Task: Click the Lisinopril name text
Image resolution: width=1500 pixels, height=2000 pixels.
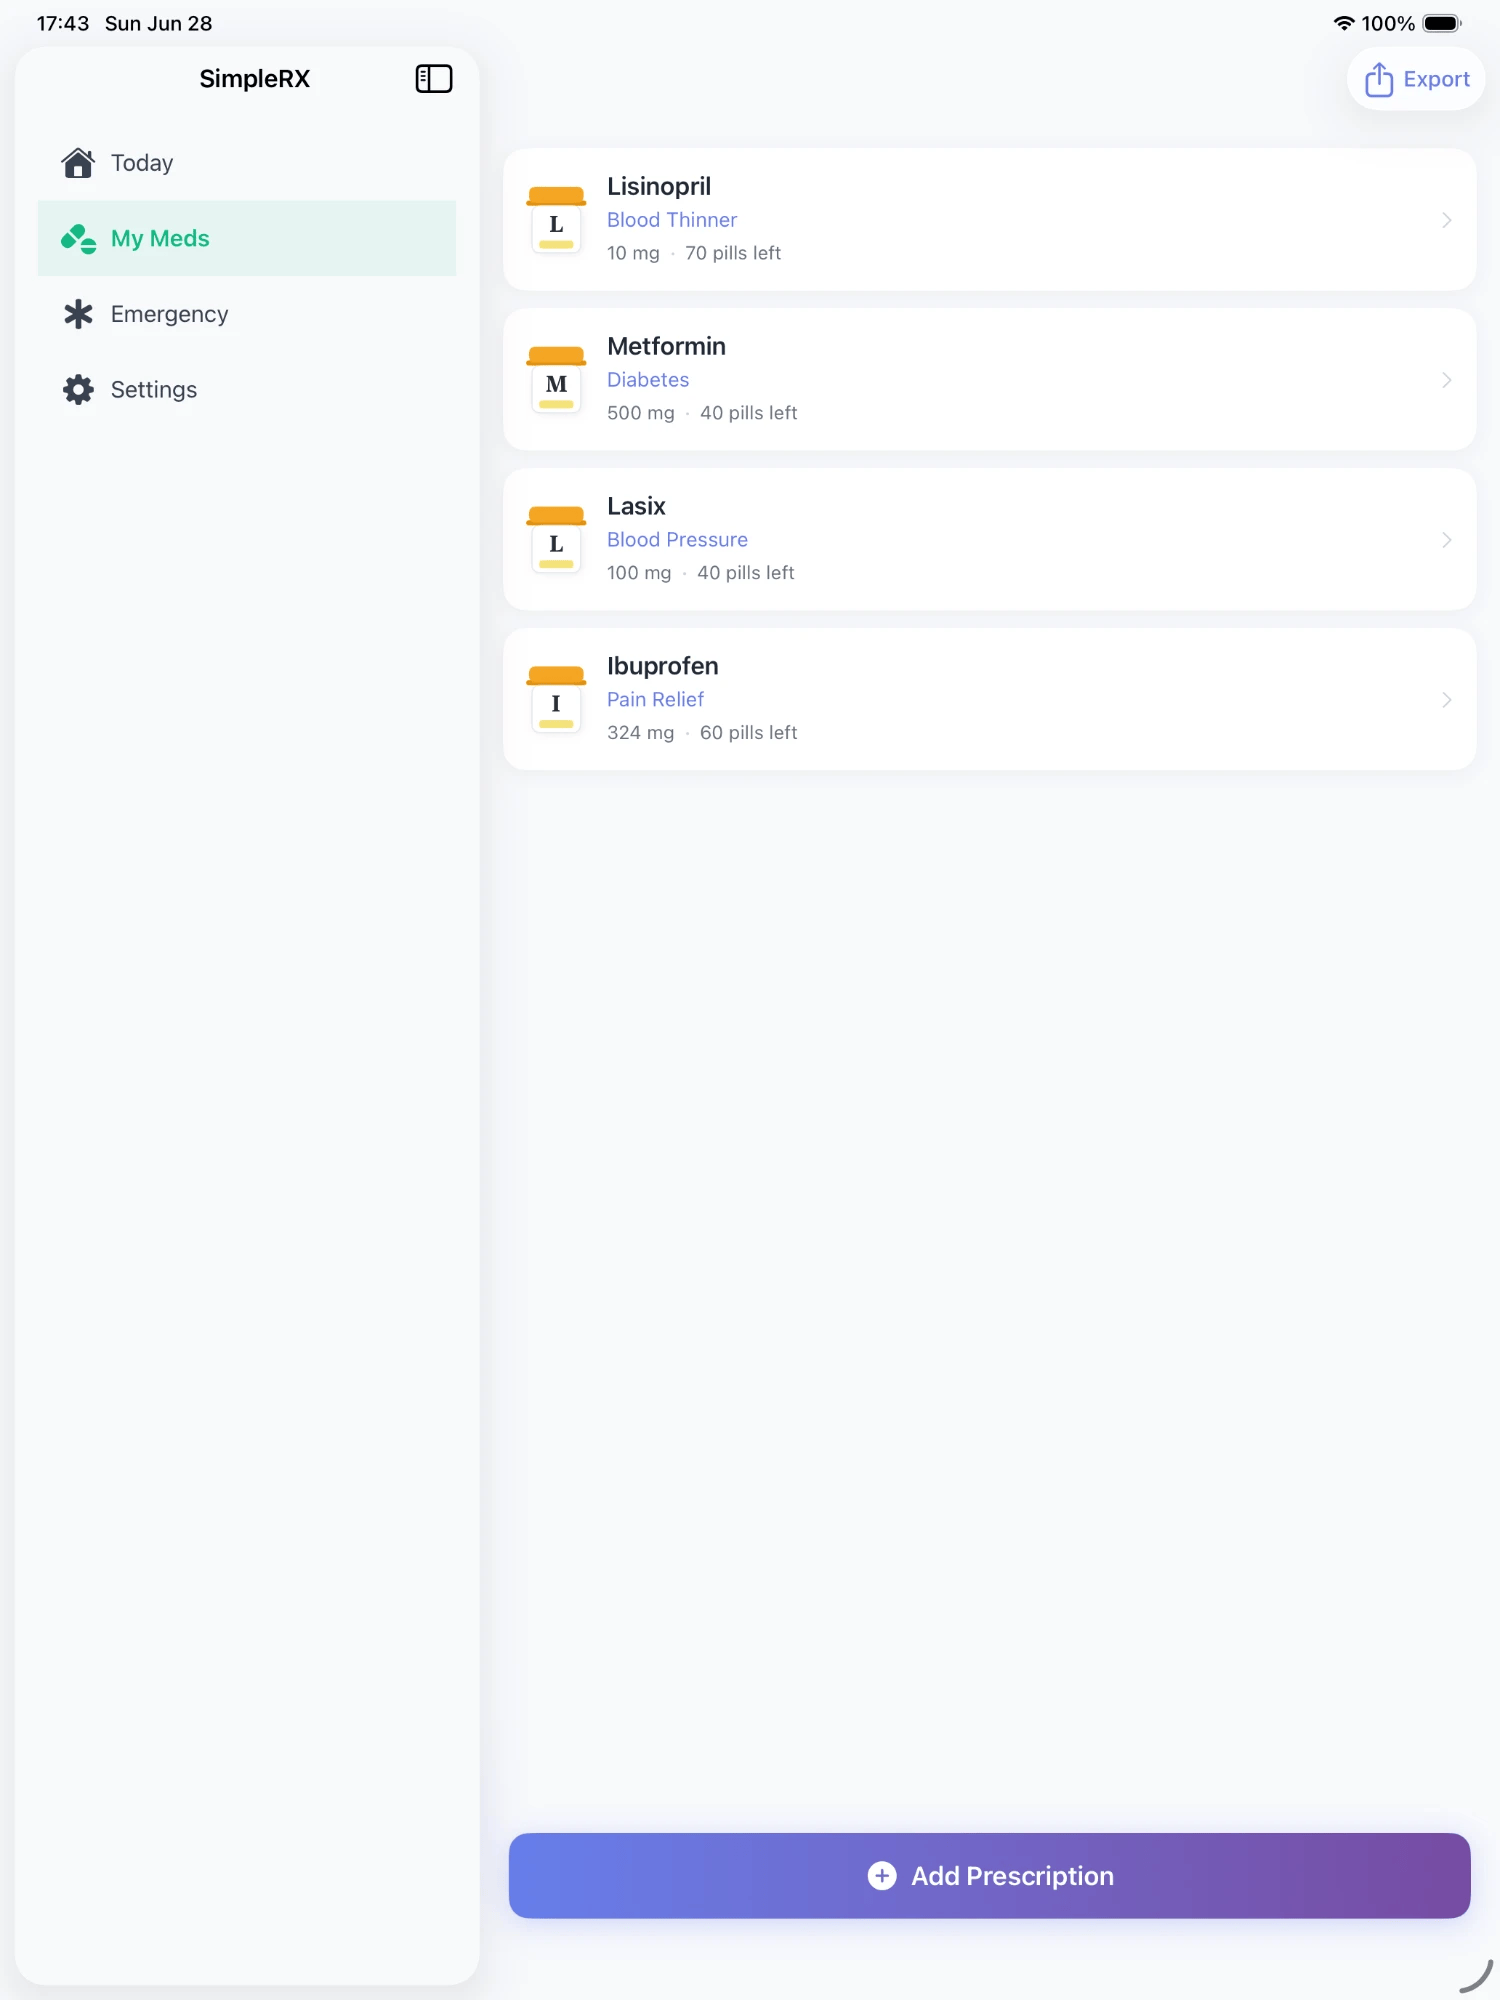Action: 659,187
